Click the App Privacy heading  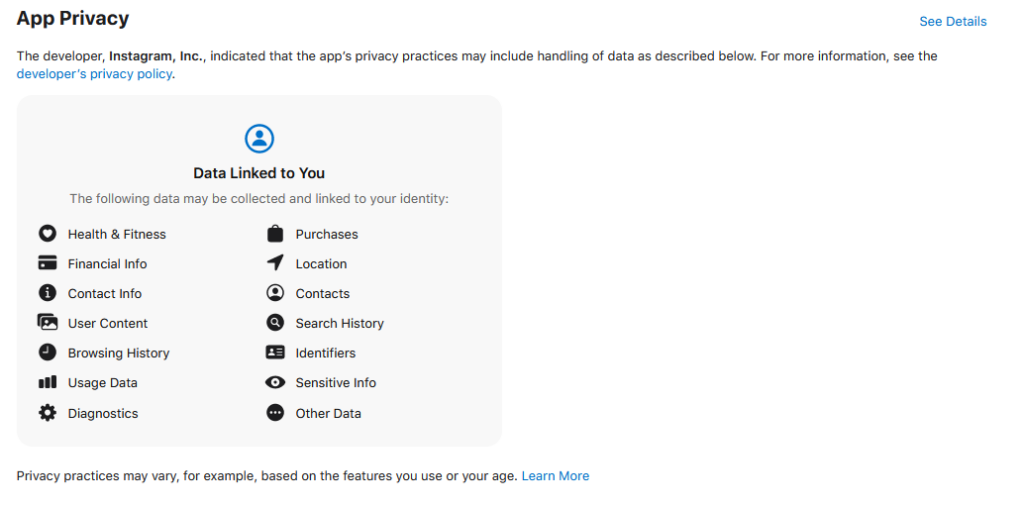click(x=73, y=18)
